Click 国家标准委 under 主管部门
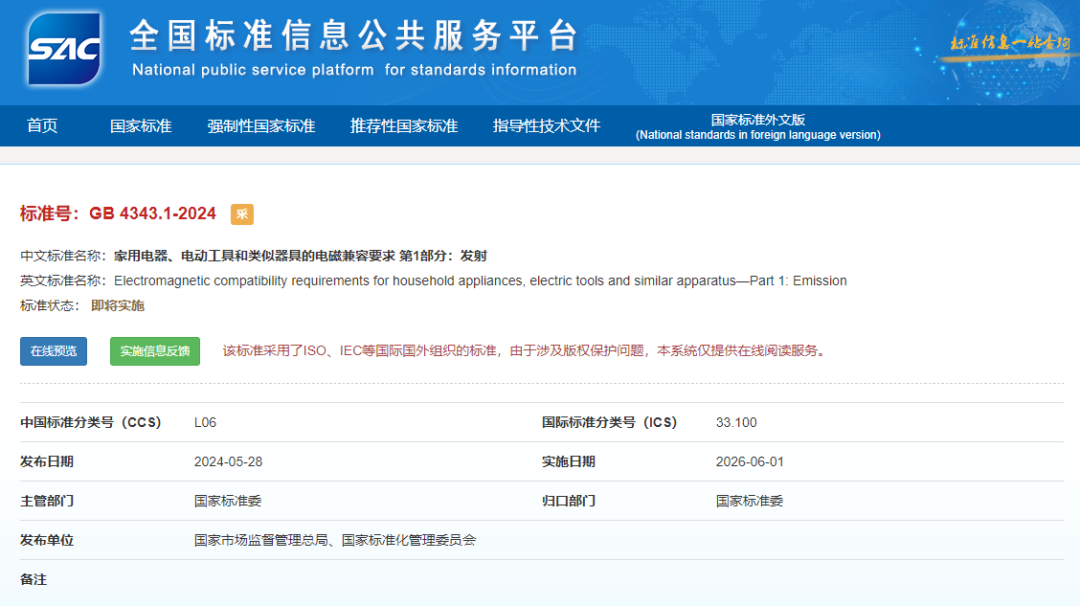 227,501
